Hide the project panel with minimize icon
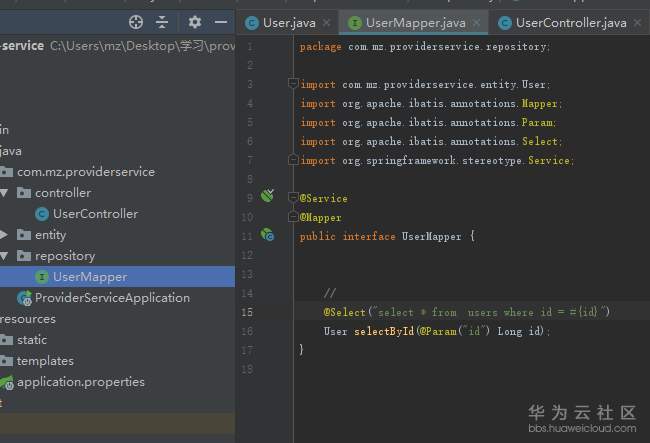This screenshot has width=650, height=443. coord(221,22)
